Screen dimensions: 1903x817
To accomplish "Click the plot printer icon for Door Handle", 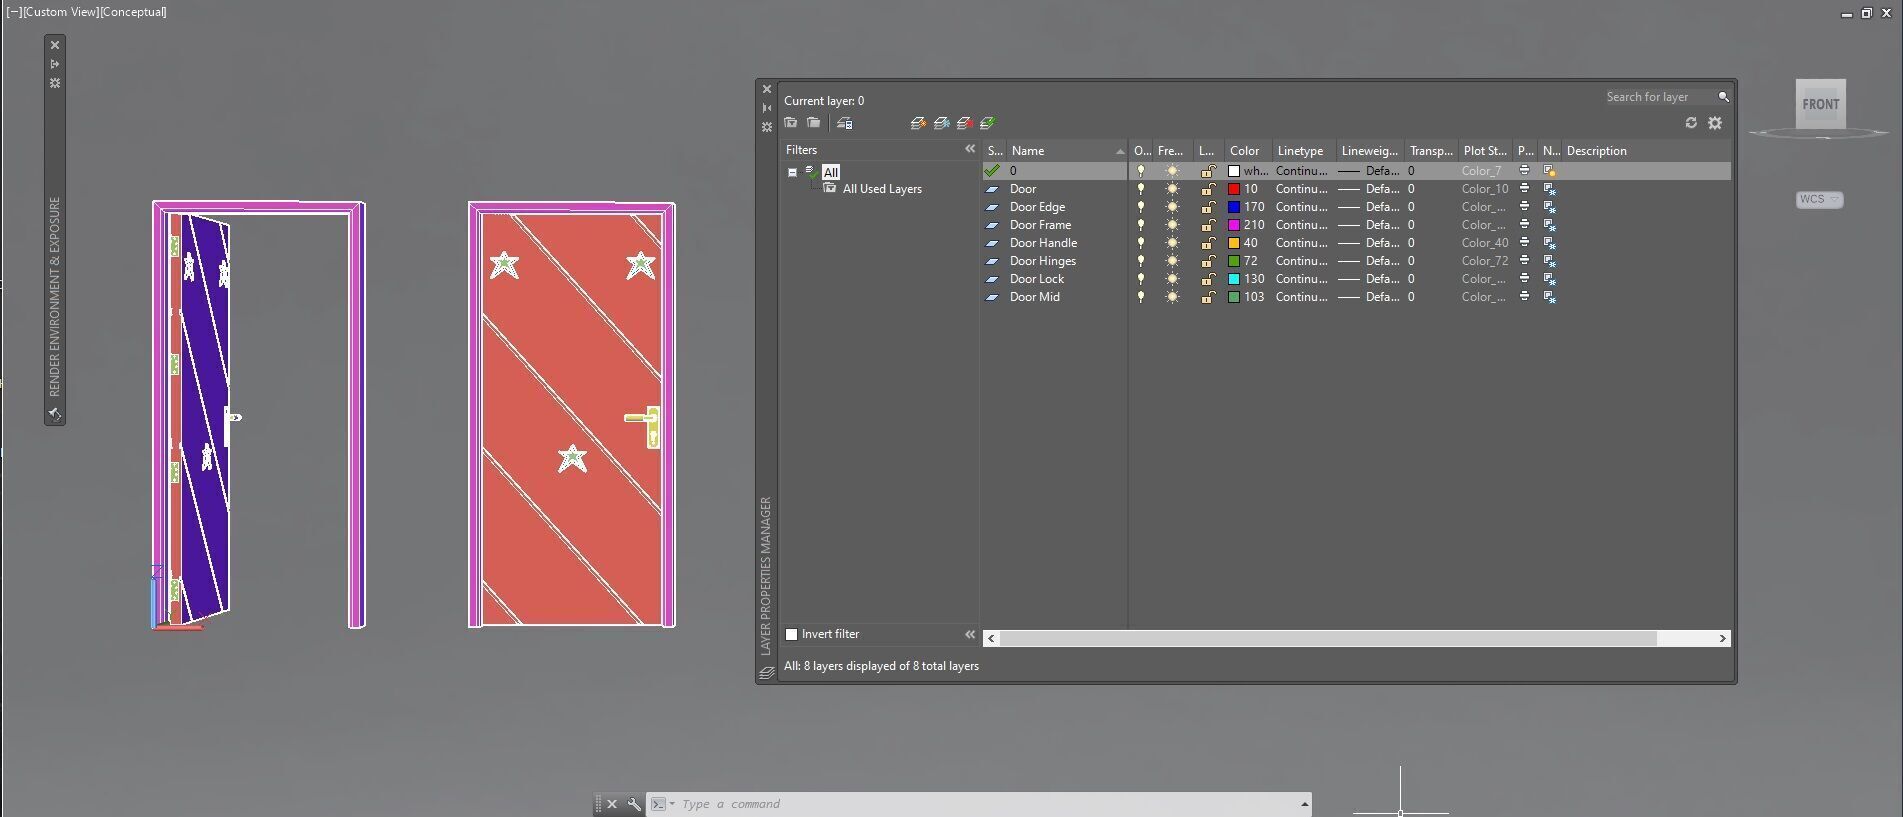I will pos(1524,243).
